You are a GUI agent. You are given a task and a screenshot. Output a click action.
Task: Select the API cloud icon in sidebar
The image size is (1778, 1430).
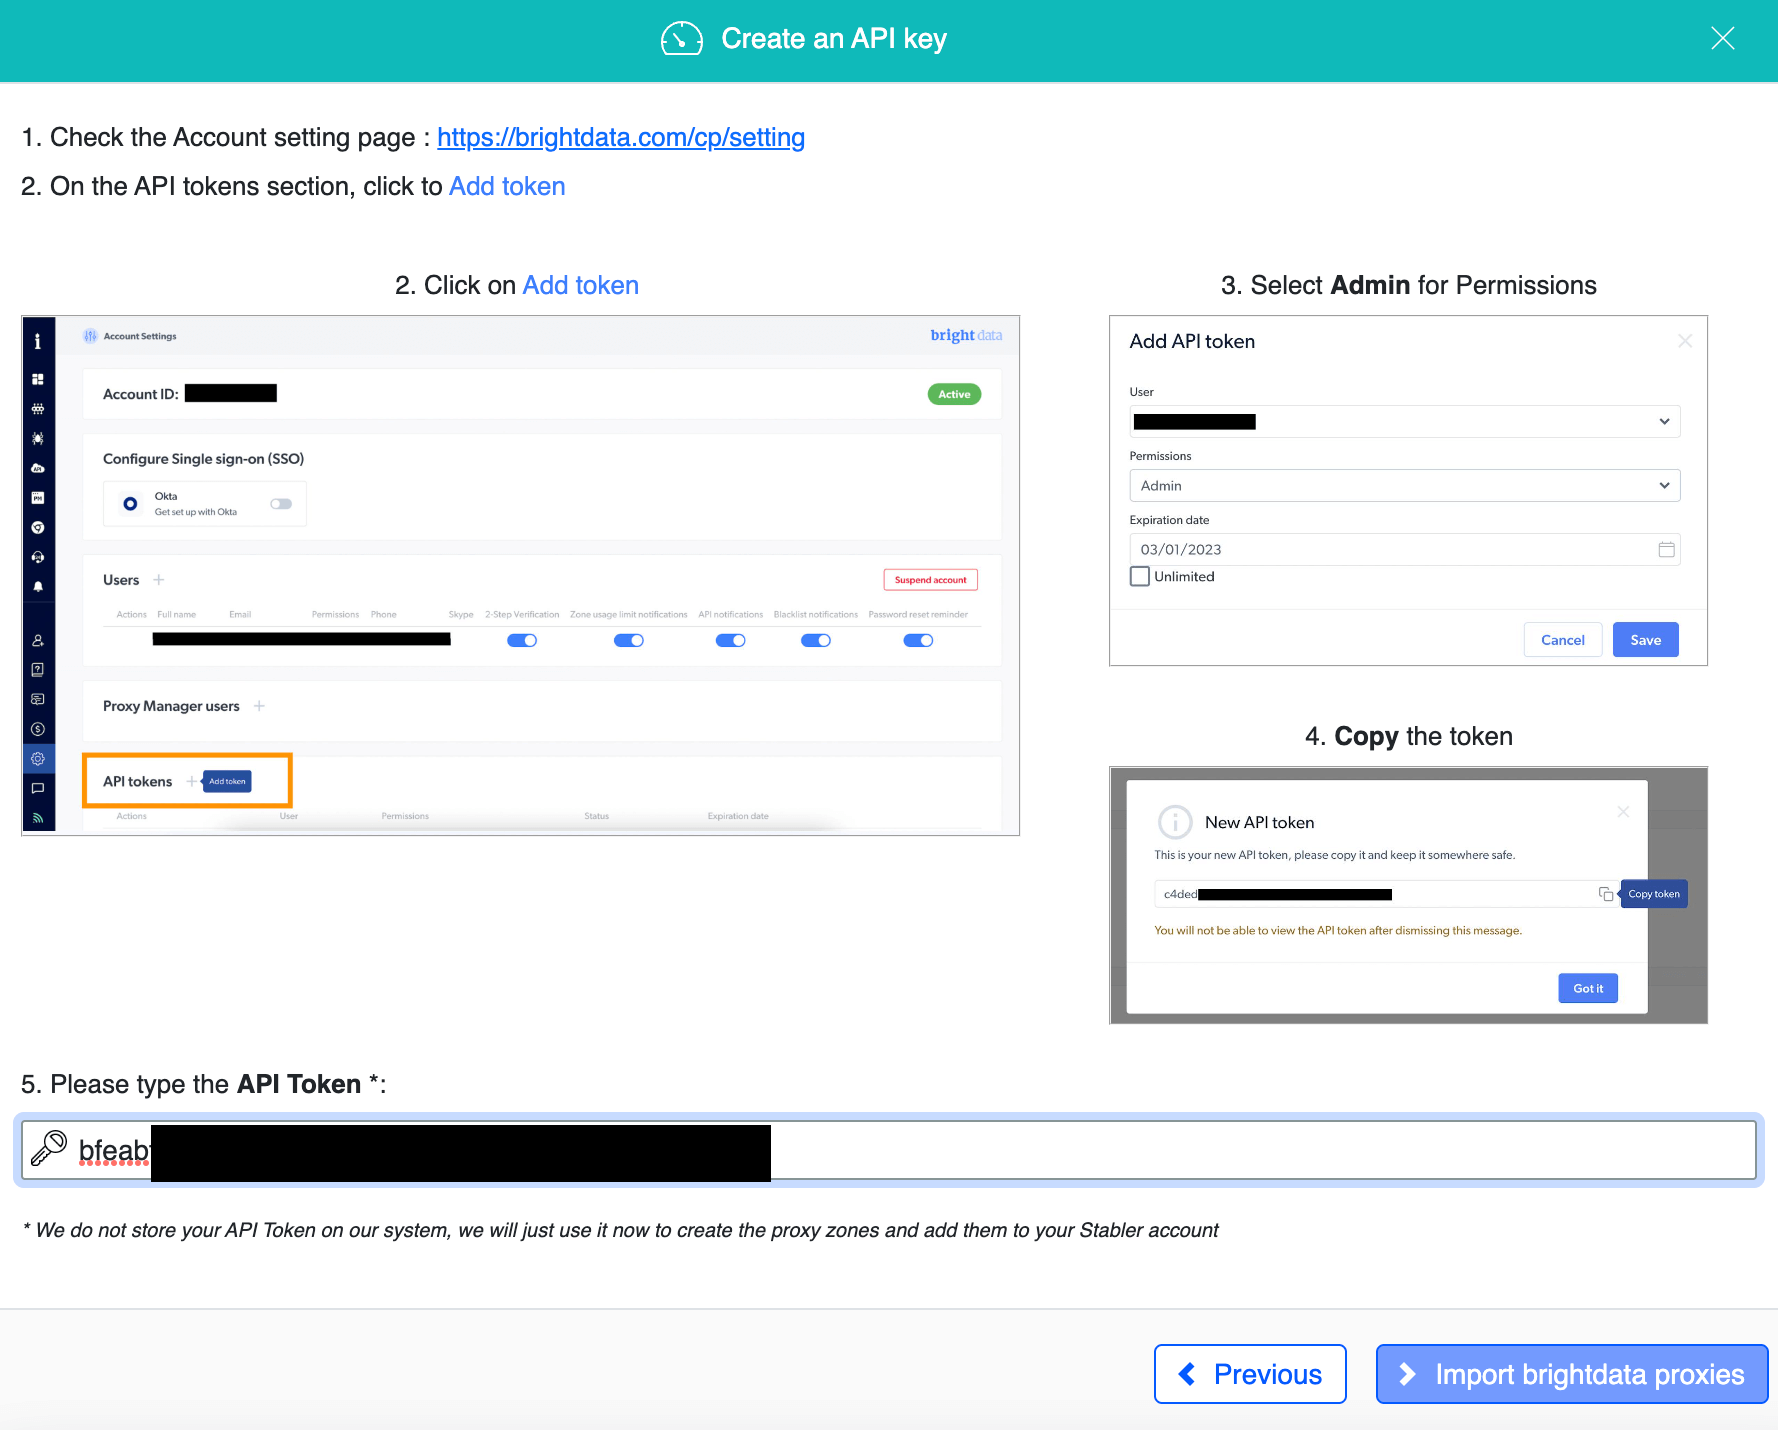[x=38, y=467]
